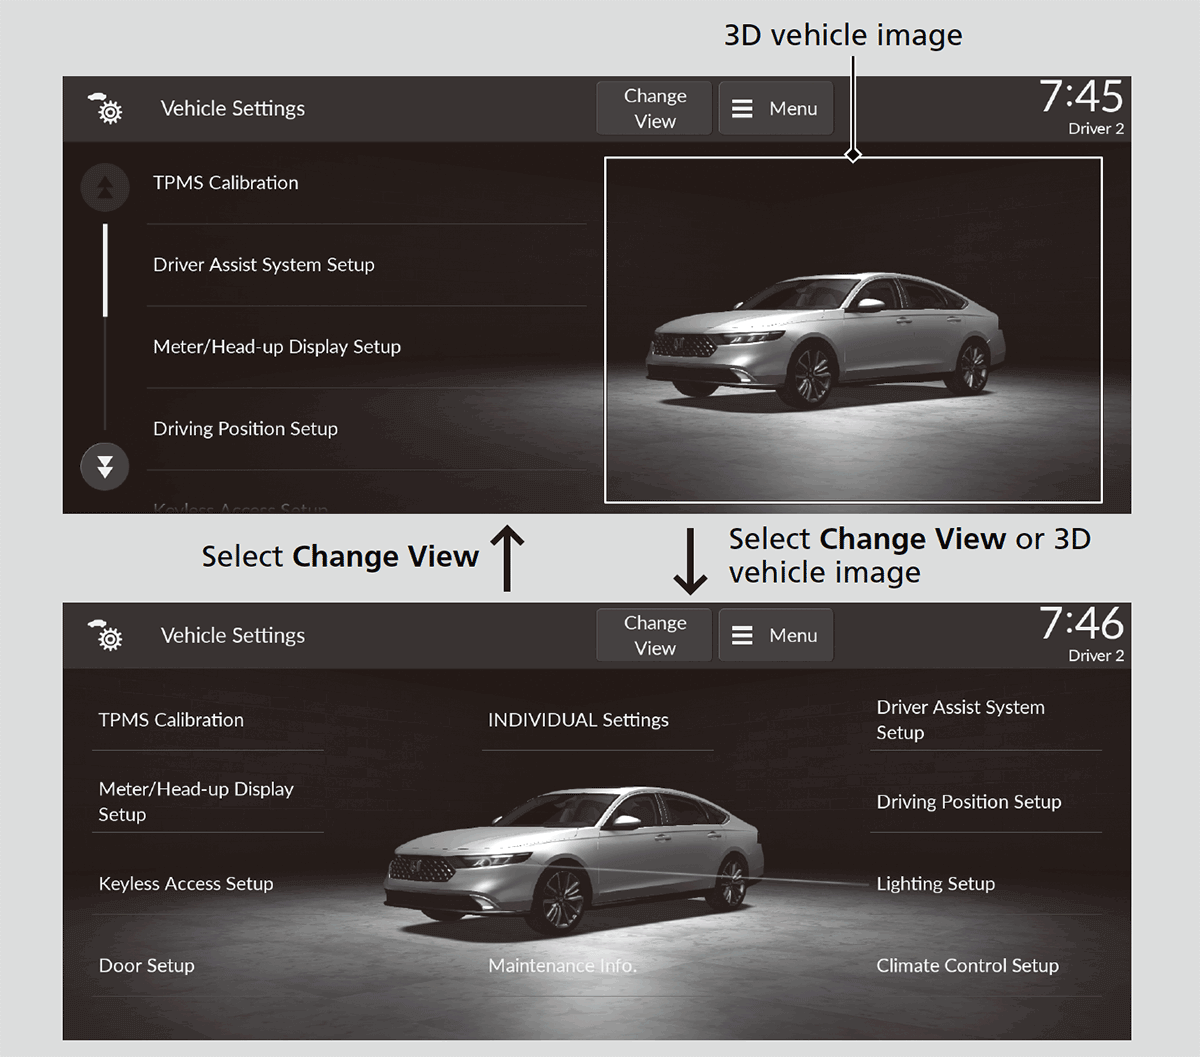The width and height of the screenshot is (1200, 1057).
Task: Click the scroll-down arrow icon in settings list
Action: (x=104, y=466)
